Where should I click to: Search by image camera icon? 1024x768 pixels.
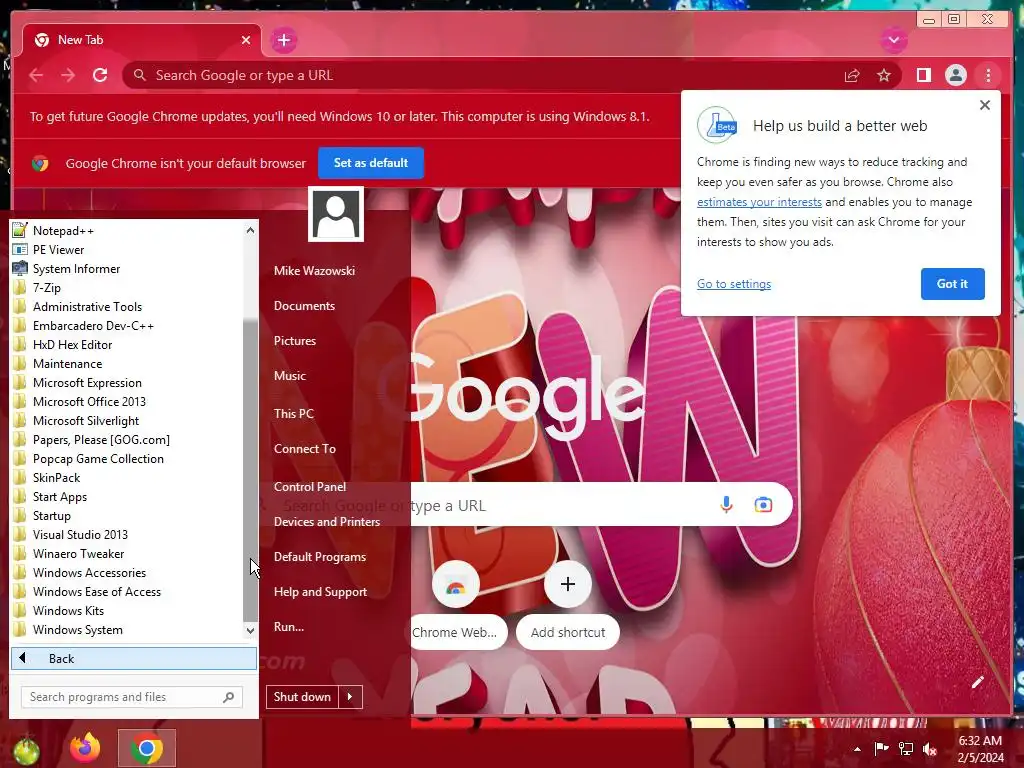pos(763,504)
